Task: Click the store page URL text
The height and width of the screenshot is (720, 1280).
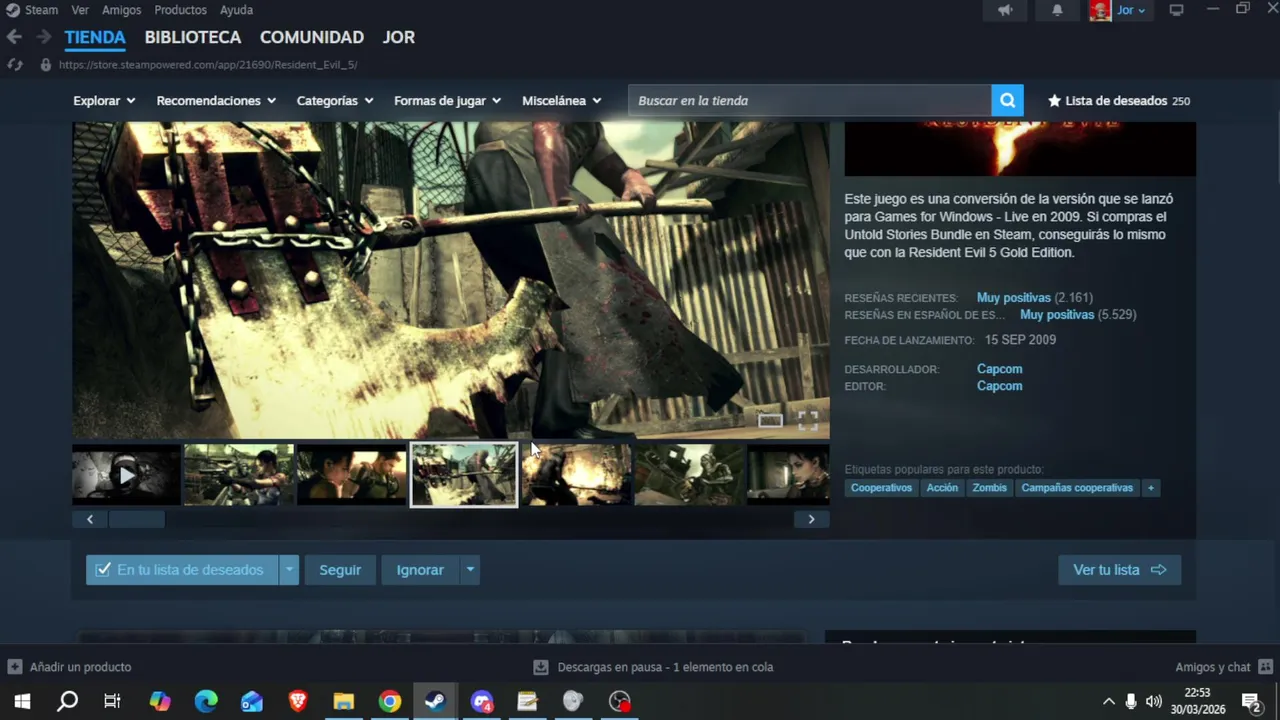Action: [x=208, y=64]
